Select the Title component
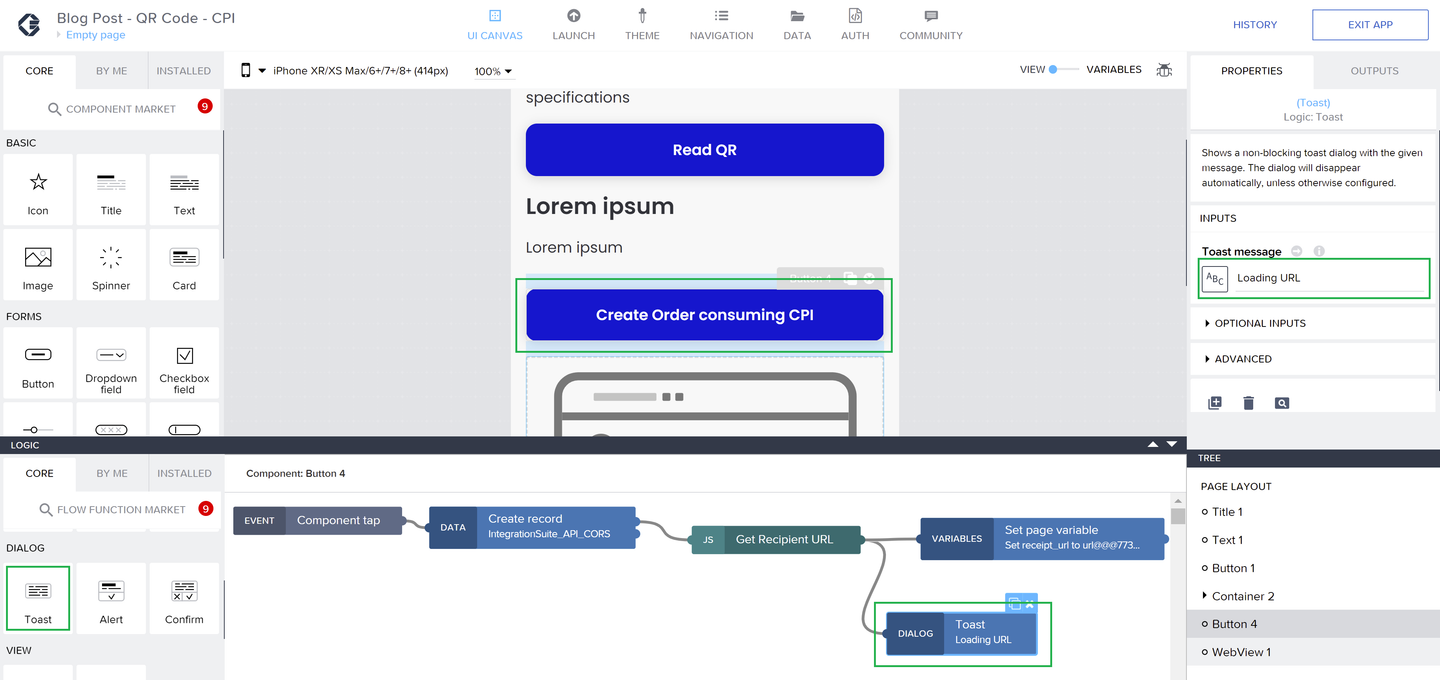The image size is (1440, 680). [111, 190]
